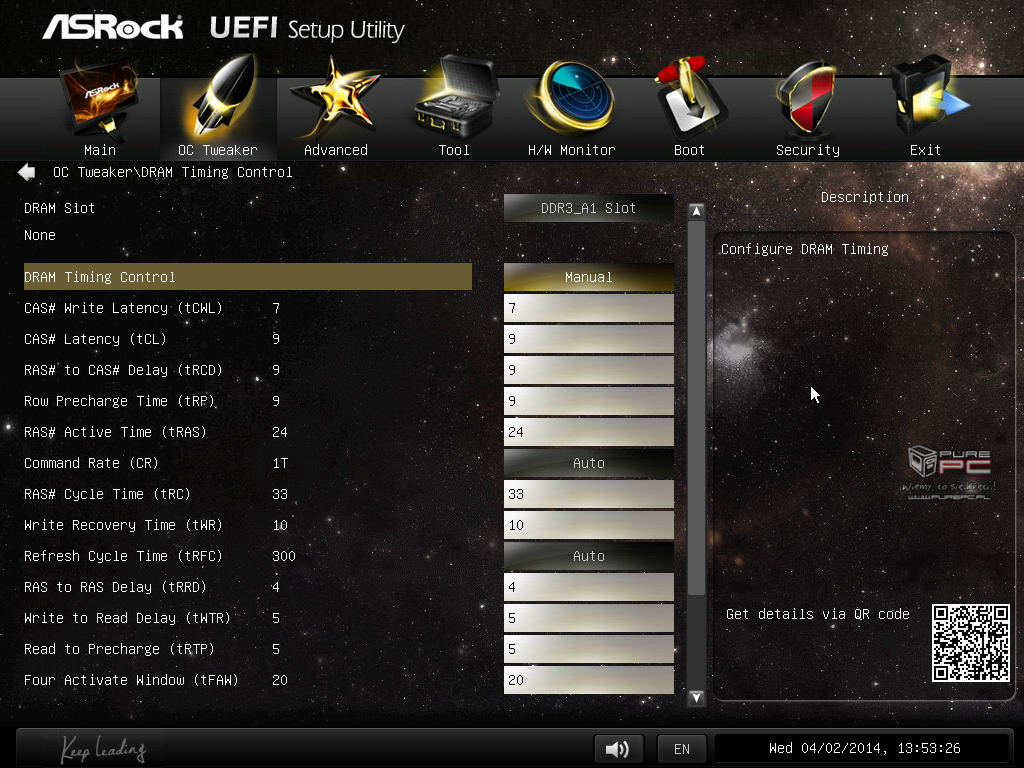Click the Write Recovery Time value field
Screen dimensions: 1024x768
(588, 525)
